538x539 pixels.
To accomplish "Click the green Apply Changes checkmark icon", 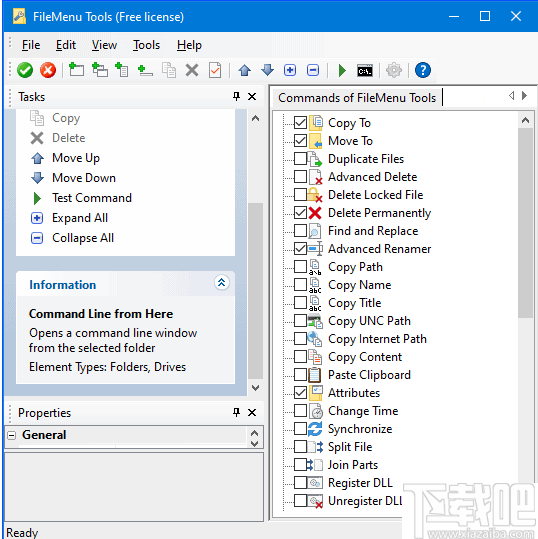I will (25, 70).
